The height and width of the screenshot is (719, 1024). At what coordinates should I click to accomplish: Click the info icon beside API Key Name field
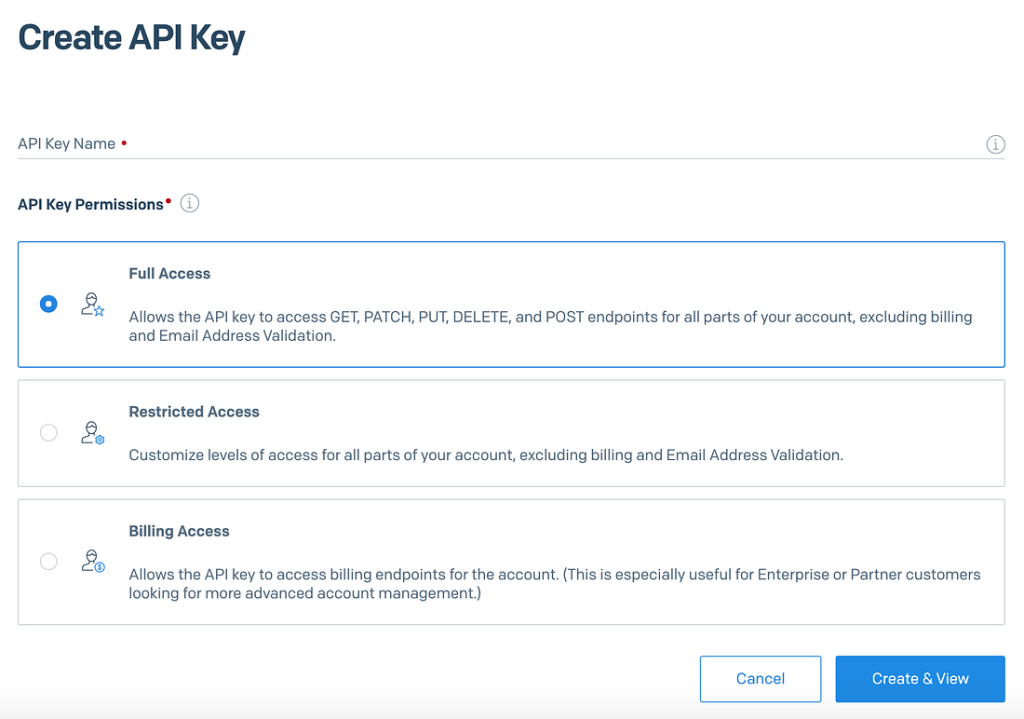tap(995, 144)
